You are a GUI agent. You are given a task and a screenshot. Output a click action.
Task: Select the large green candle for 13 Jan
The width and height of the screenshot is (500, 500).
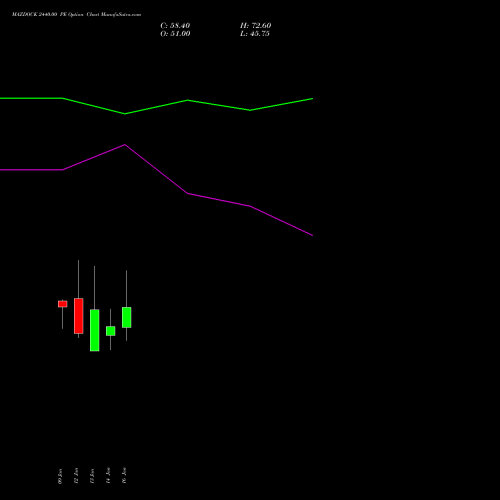coord(95,330)
